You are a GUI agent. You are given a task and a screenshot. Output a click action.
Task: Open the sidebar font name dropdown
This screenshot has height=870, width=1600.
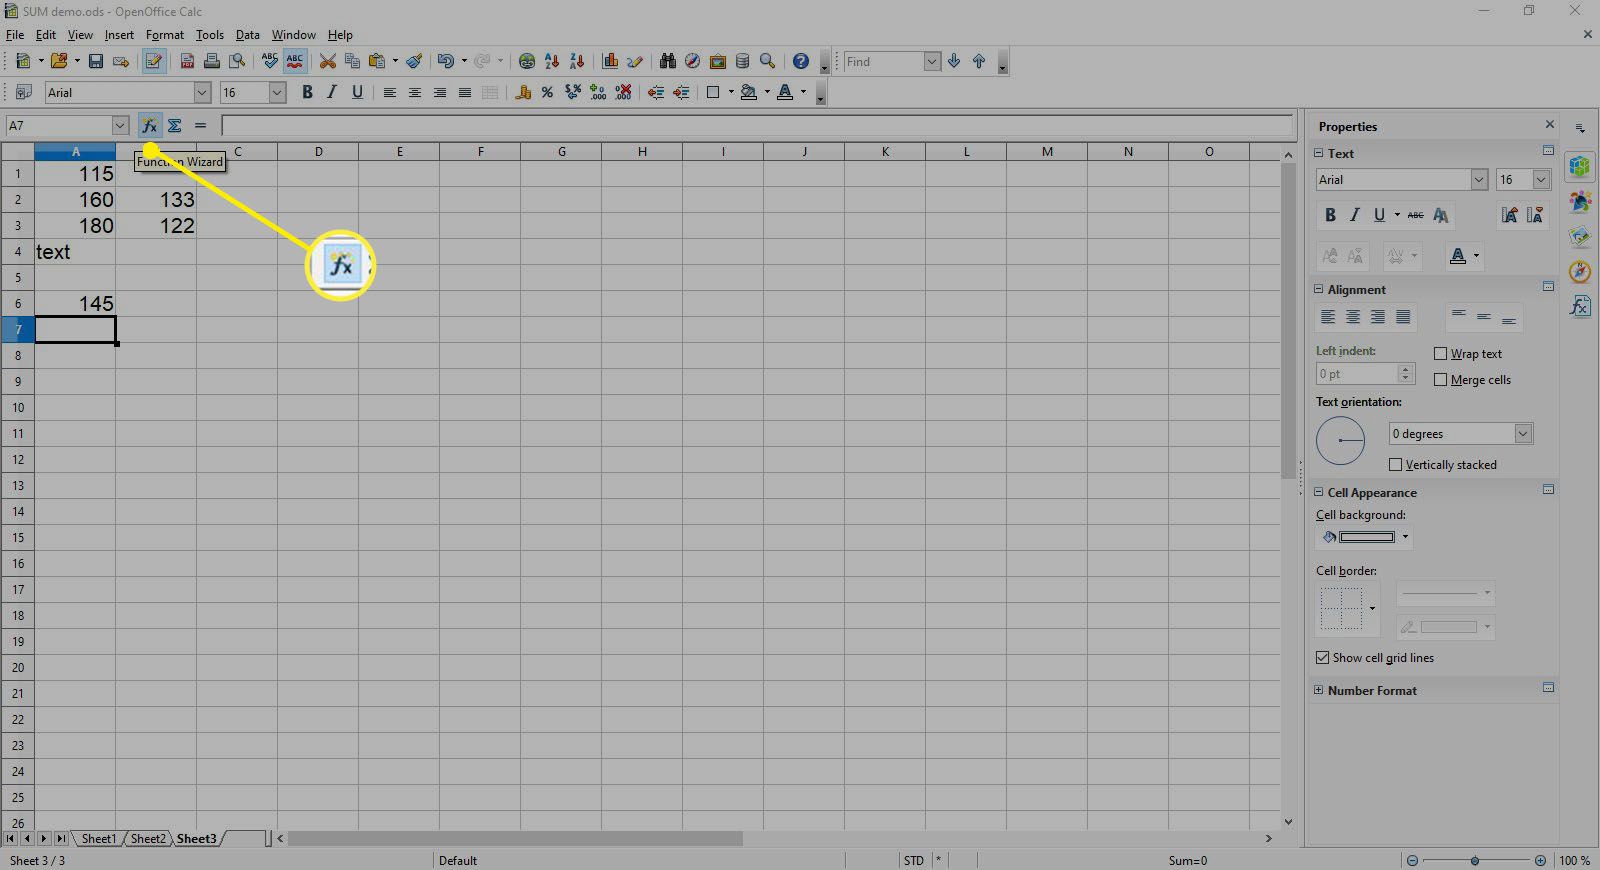coord(1479,179)
